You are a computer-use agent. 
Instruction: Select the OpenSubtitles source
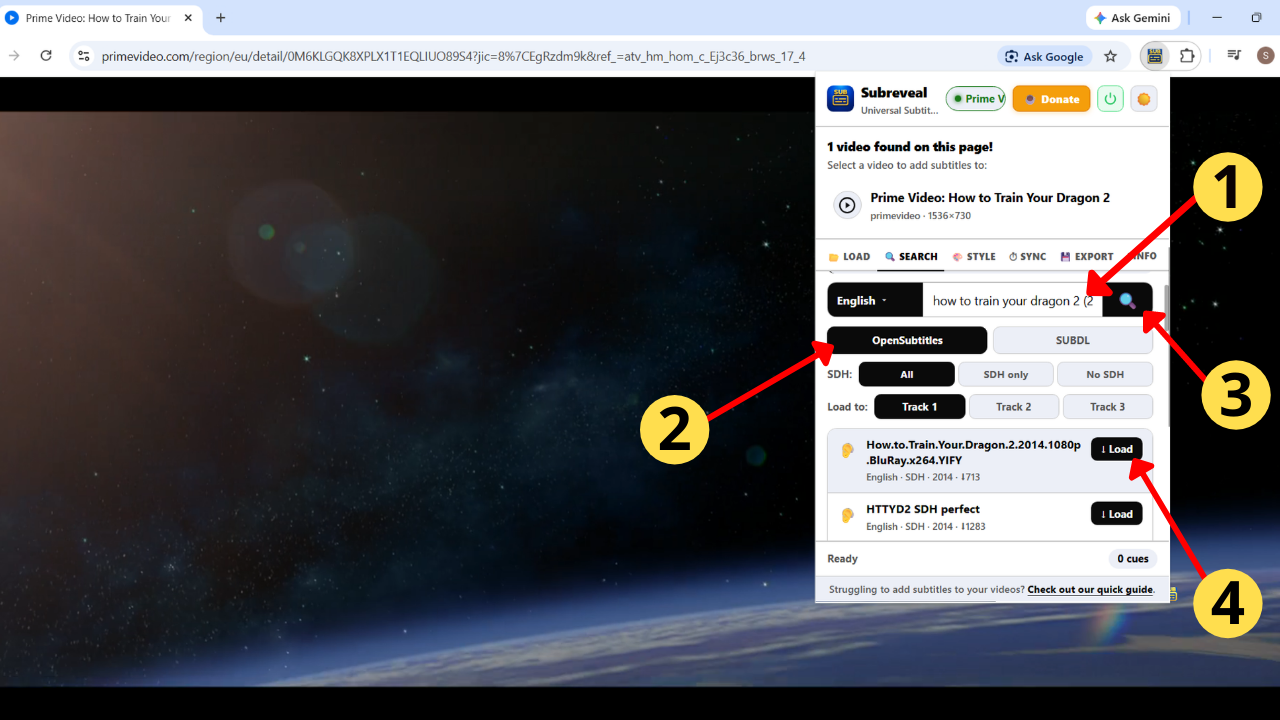click(907, 340)
